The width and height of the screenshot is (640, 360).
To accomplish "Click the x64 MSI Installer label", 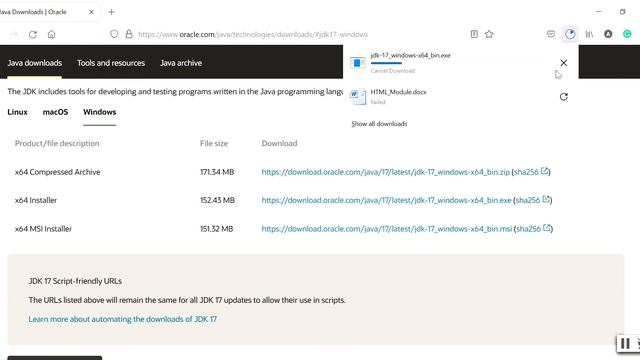I will [x=43, y=229].
